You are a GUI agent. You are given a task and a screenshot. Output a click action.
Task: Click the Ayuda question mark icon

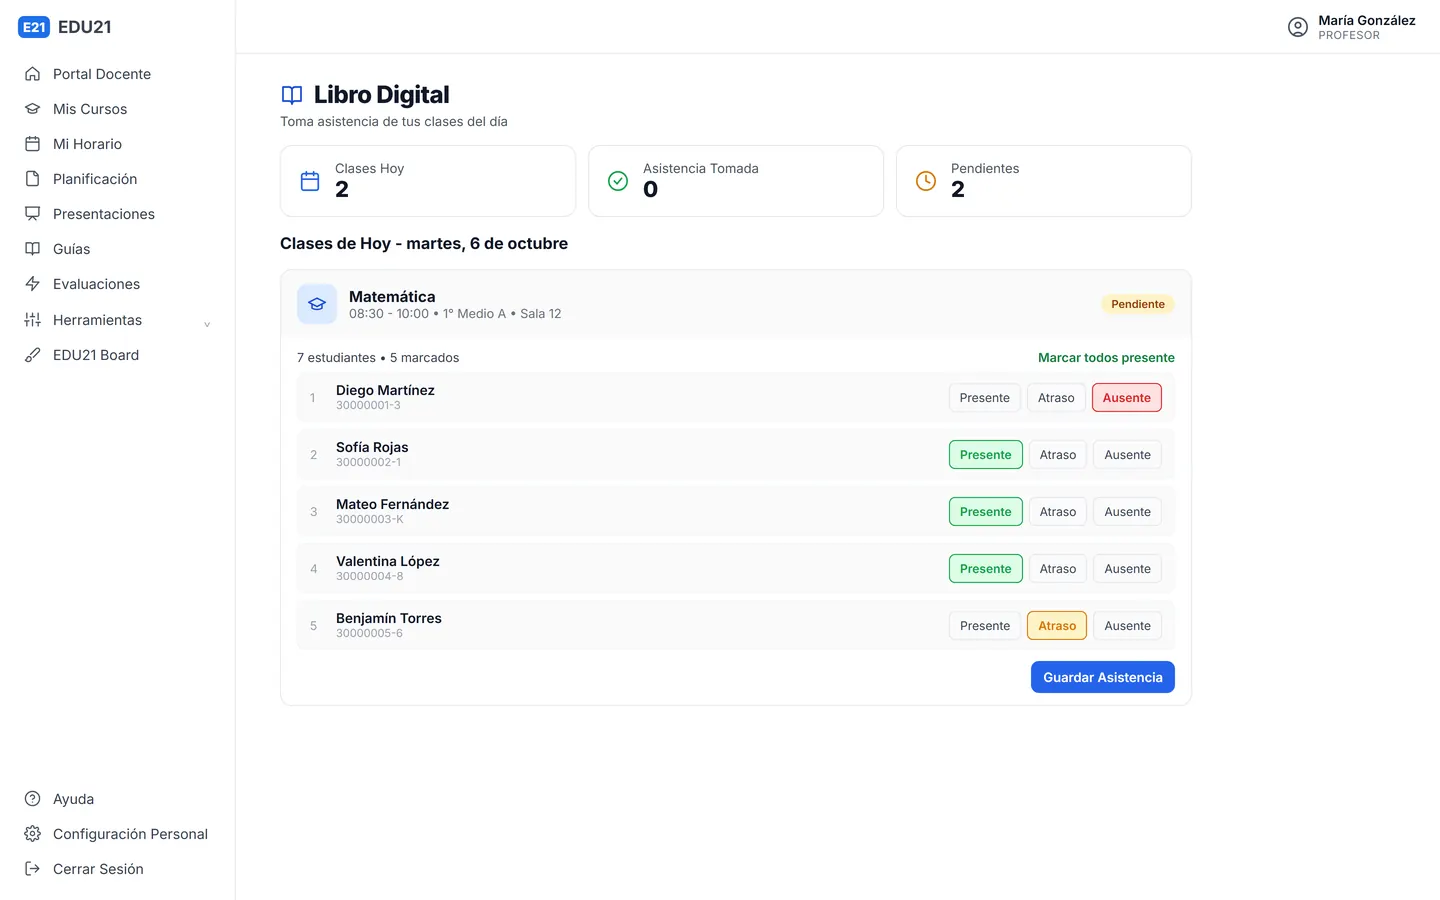tap(33, 799)
